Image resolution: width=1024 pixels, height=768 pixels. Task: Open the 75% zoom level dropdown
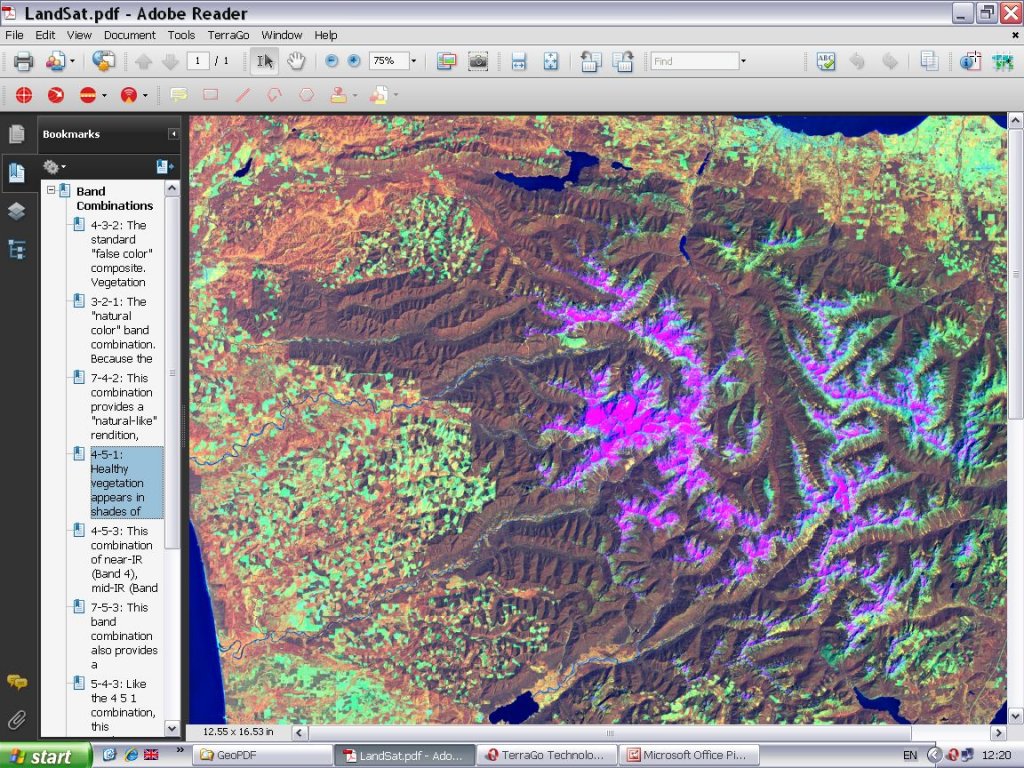pos(413,61)
